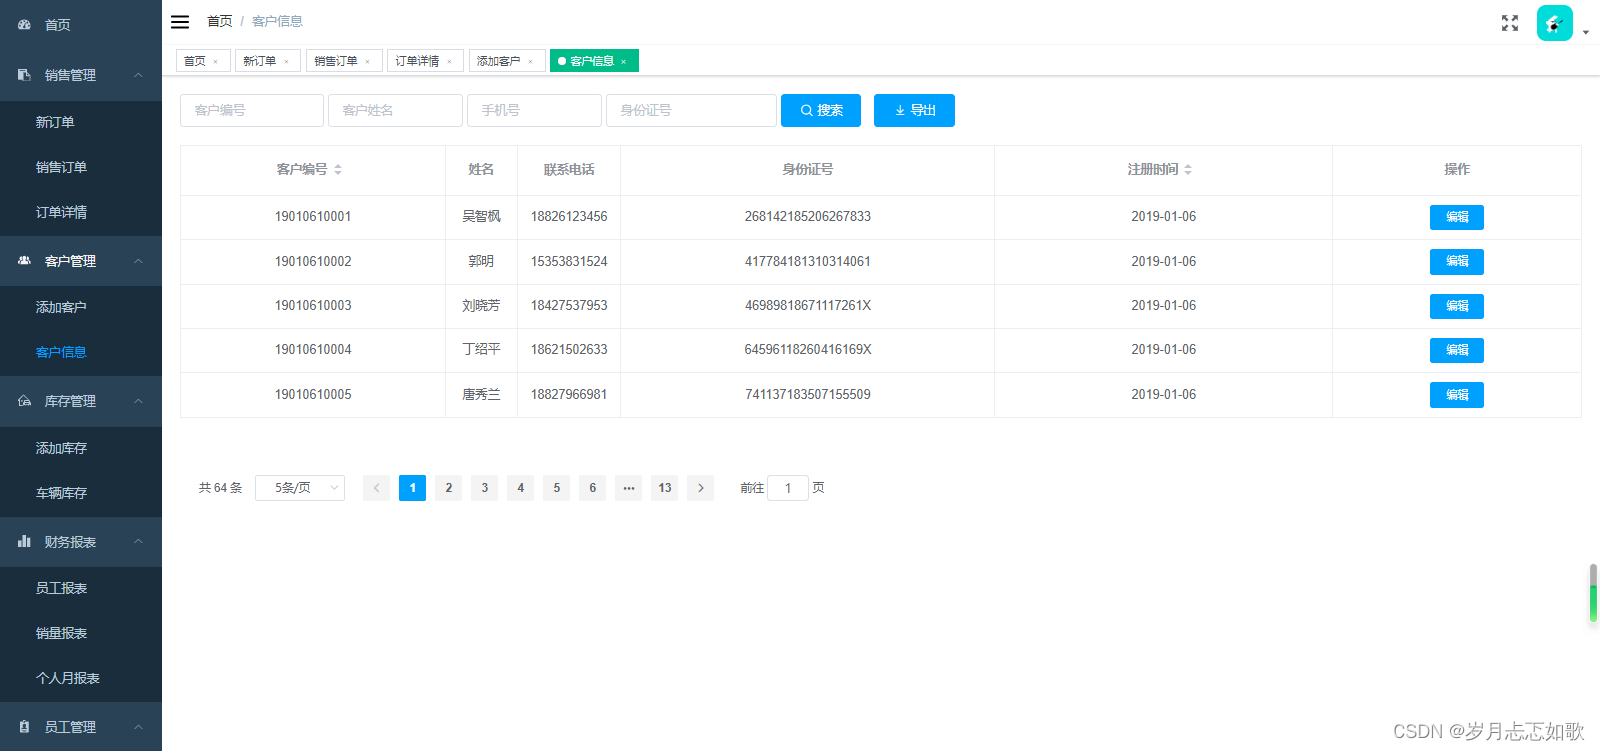Image resolution: width=1600 pixels, height=751 pixels.
Task: Close the 添加客户 tab
Action: 530,62
